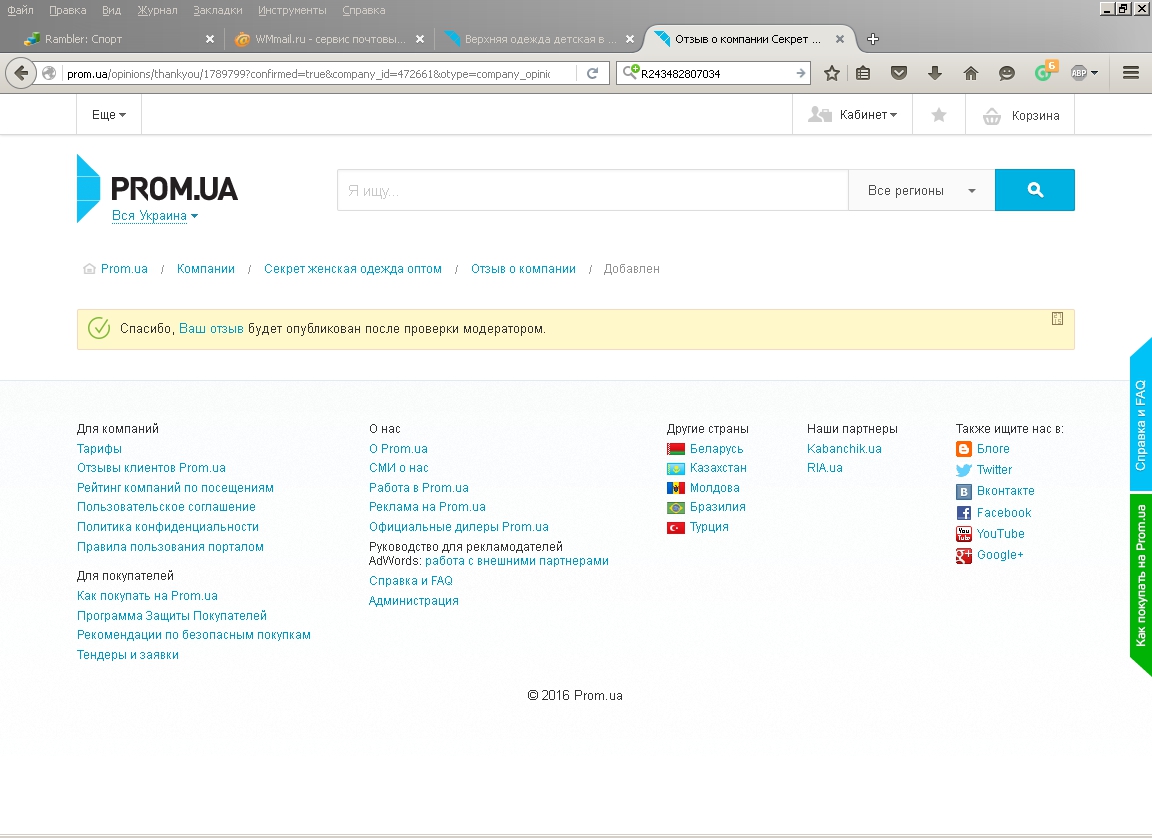Close the Верхняя одежда детская tab
This screenshot has height=838, width=1152.
[x=630, y=39]
